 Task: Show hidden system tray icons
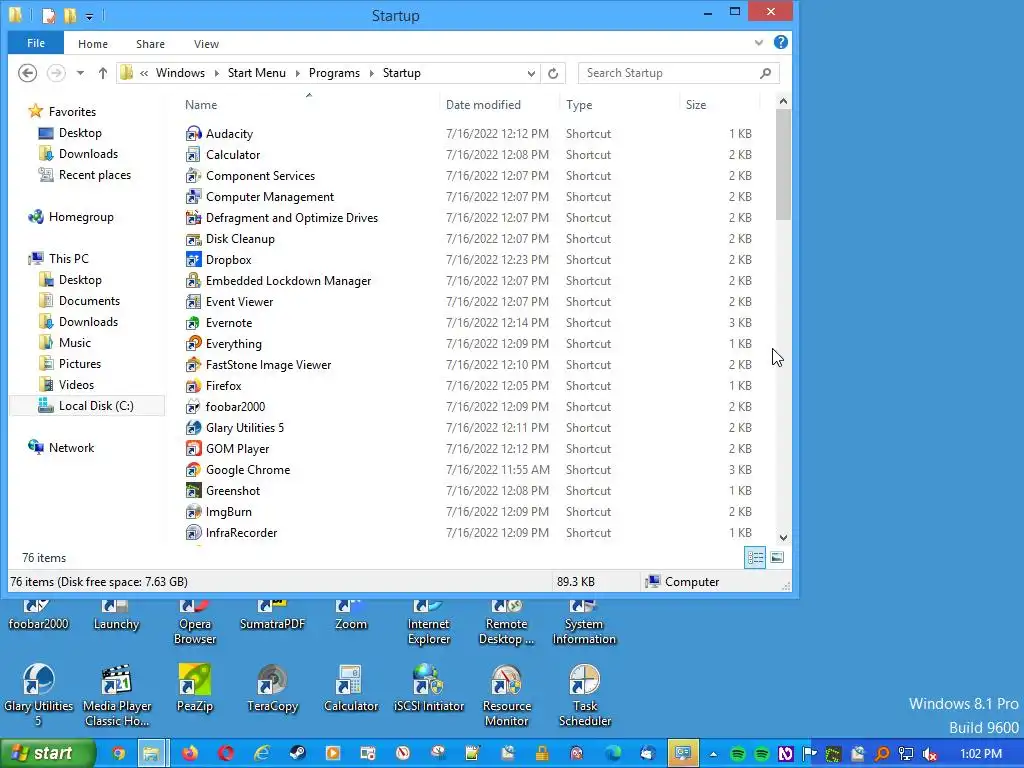(713, 754)
